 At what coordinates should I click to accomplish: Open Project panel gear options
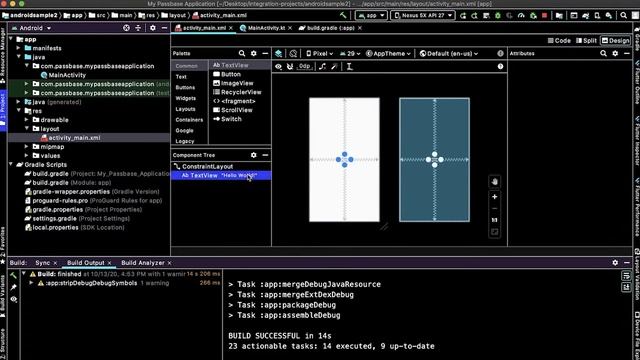tap(153, 28)
